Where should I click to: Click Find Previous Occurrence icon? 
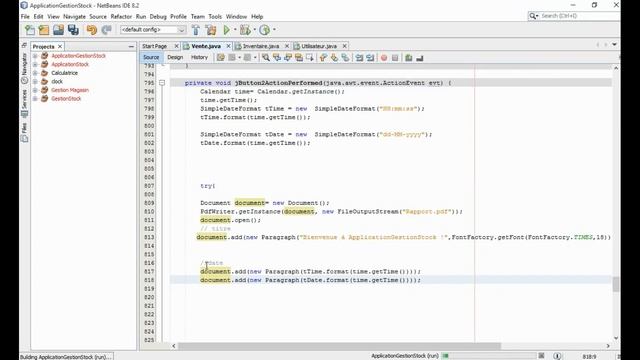277,58
